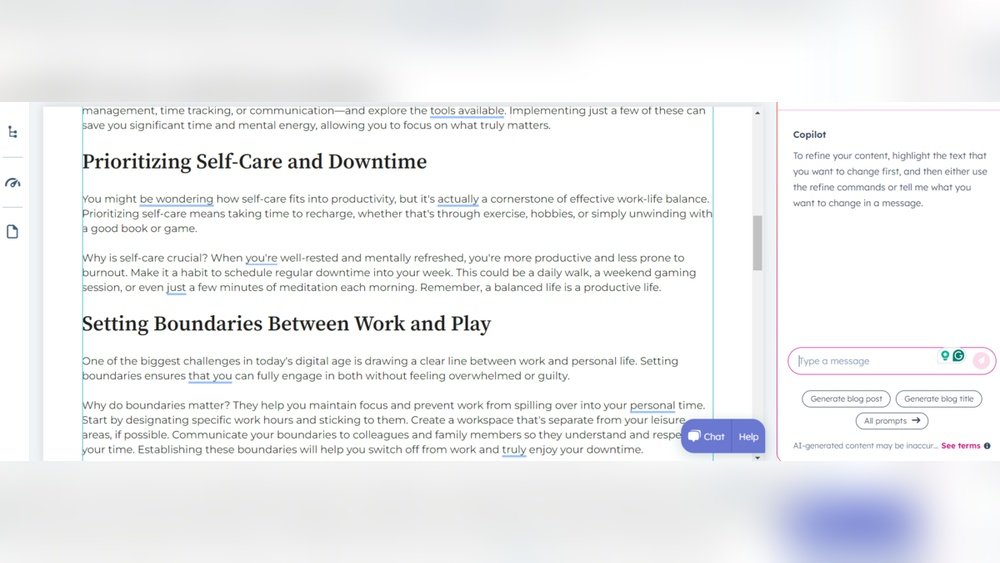Click underlined word "personal" before "time"
Image resolution: width=1000 pixels, height=563 pixels.
pyautogui.click(x=652, y=405)
